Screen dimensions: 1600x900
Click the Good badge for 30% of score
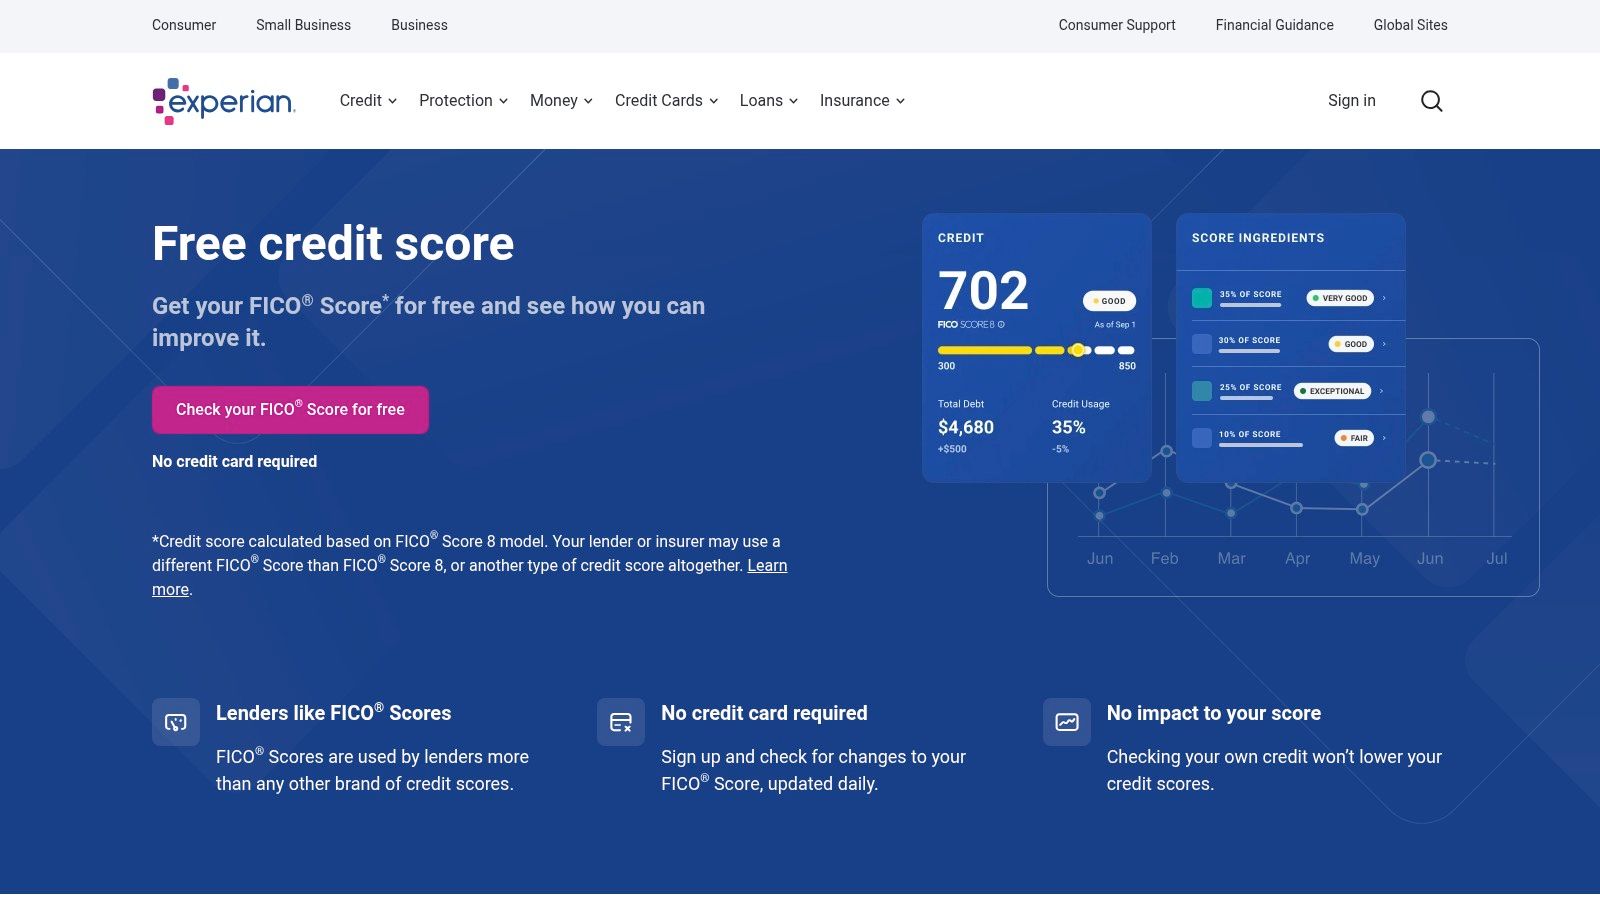coord(1351,344)
